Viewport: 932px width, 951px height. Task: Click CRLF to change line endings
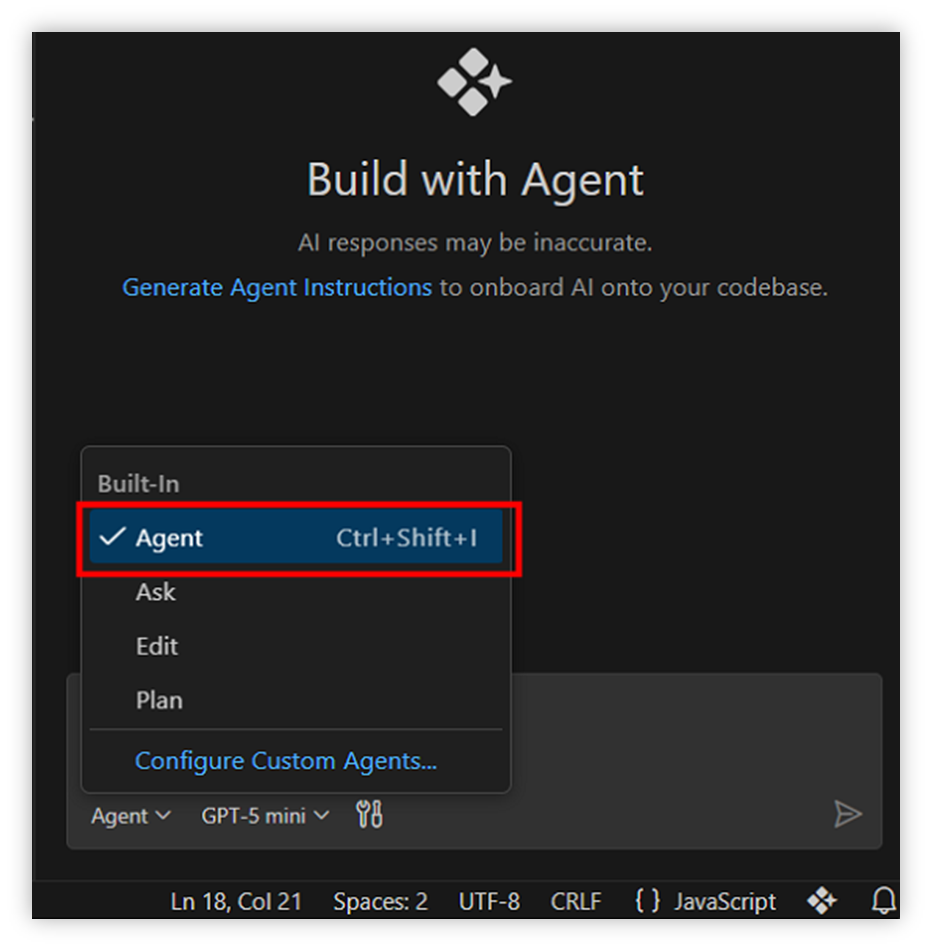[575, 901]
